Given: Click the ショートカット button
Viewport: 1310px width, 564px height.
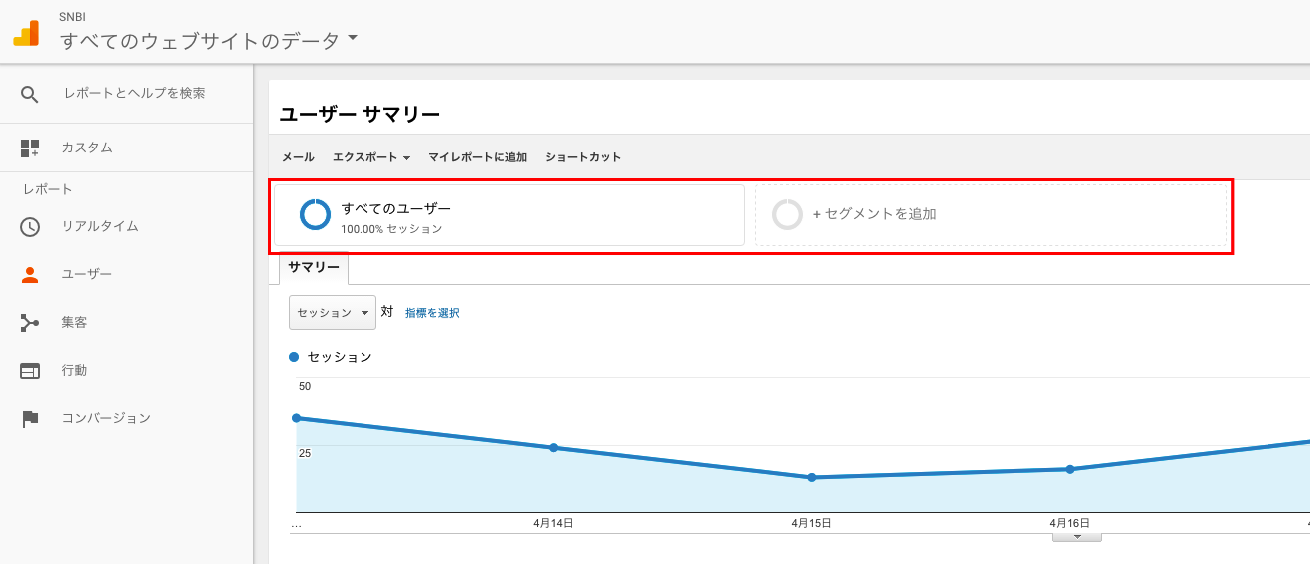Looking at the screenshot, I should 583,157.
